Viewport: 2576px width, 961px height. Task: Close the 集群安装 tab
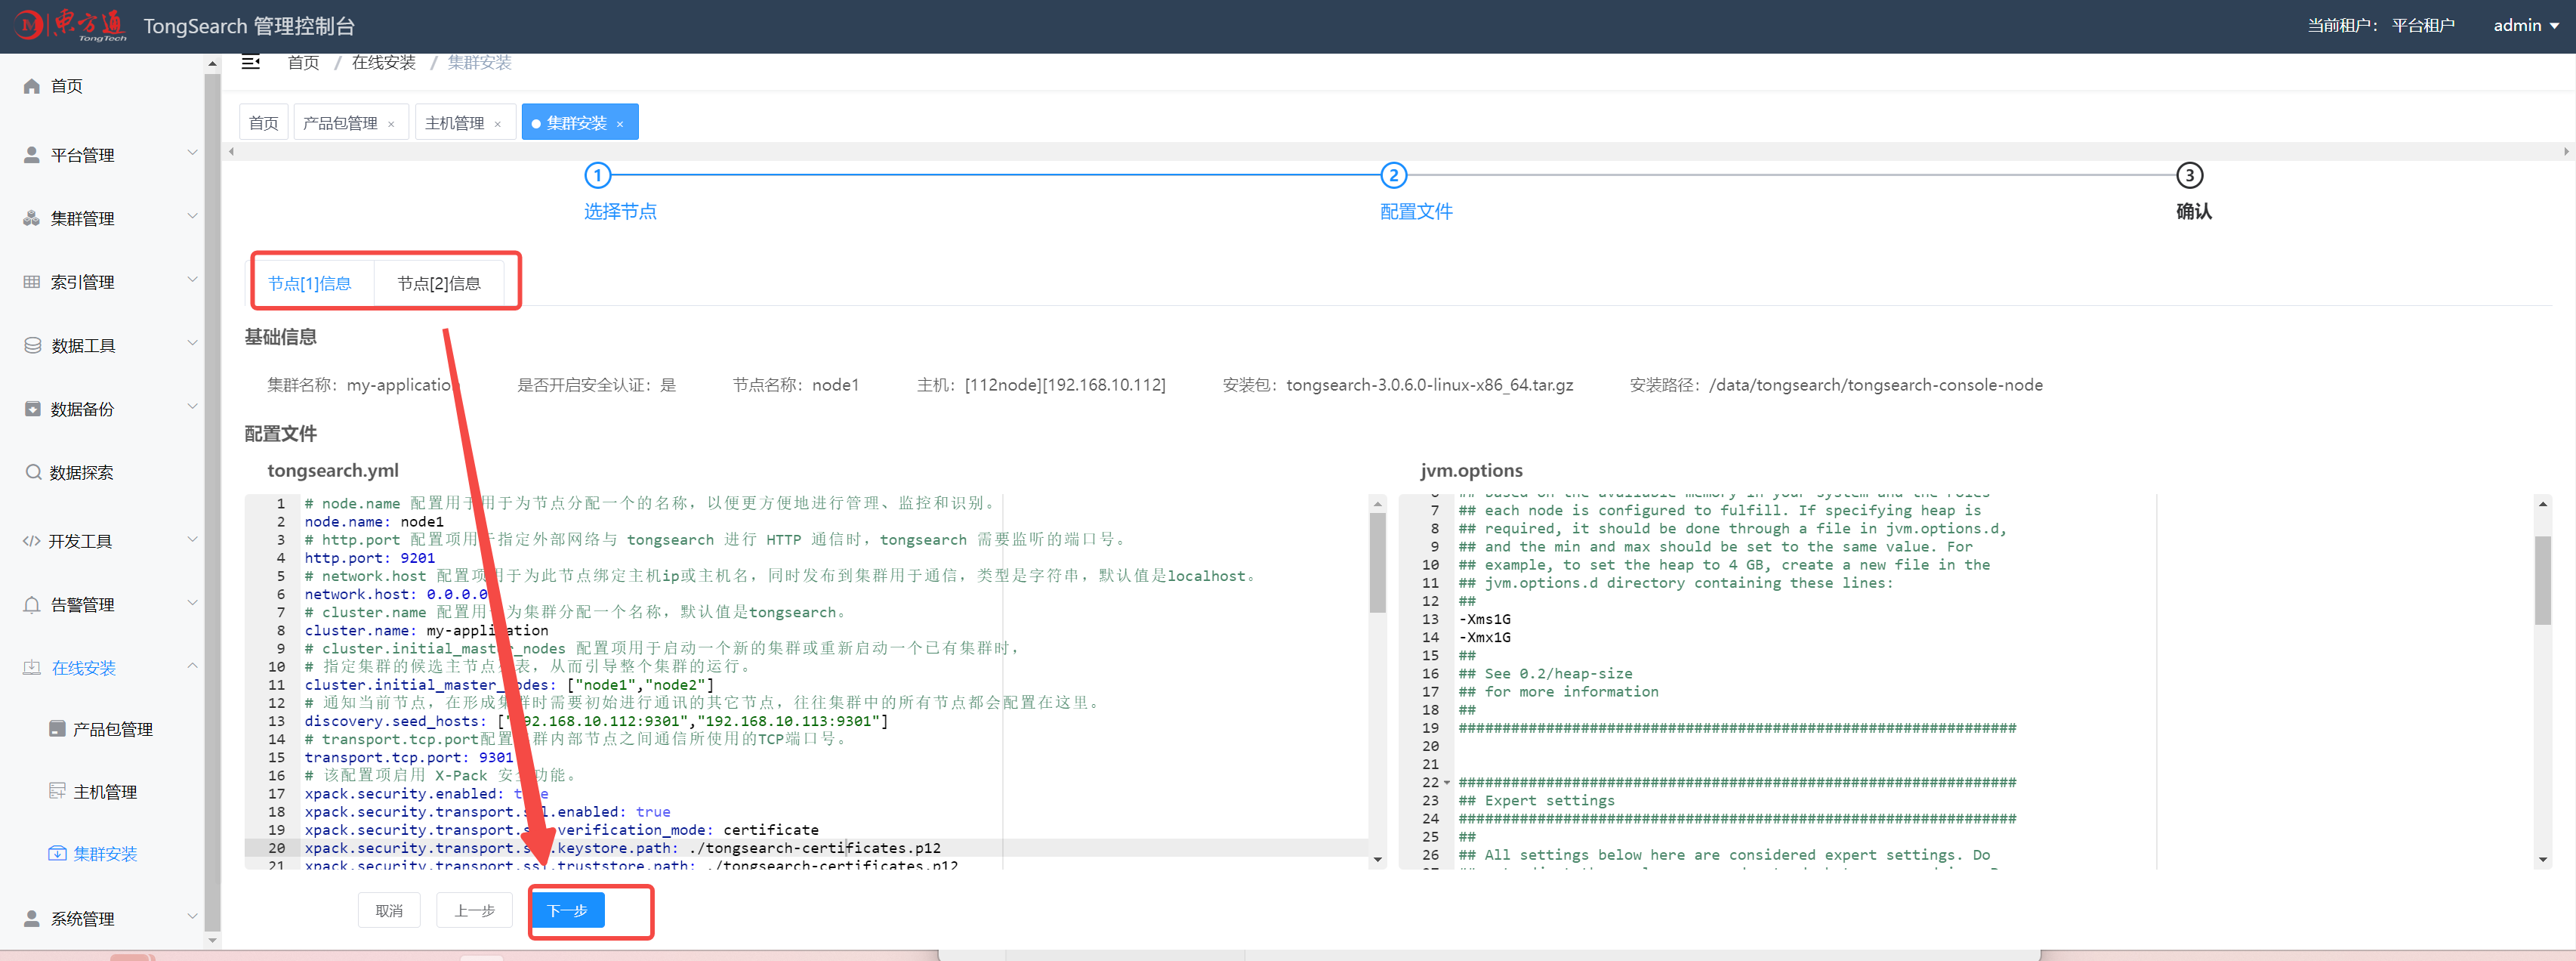coord(620,124)
